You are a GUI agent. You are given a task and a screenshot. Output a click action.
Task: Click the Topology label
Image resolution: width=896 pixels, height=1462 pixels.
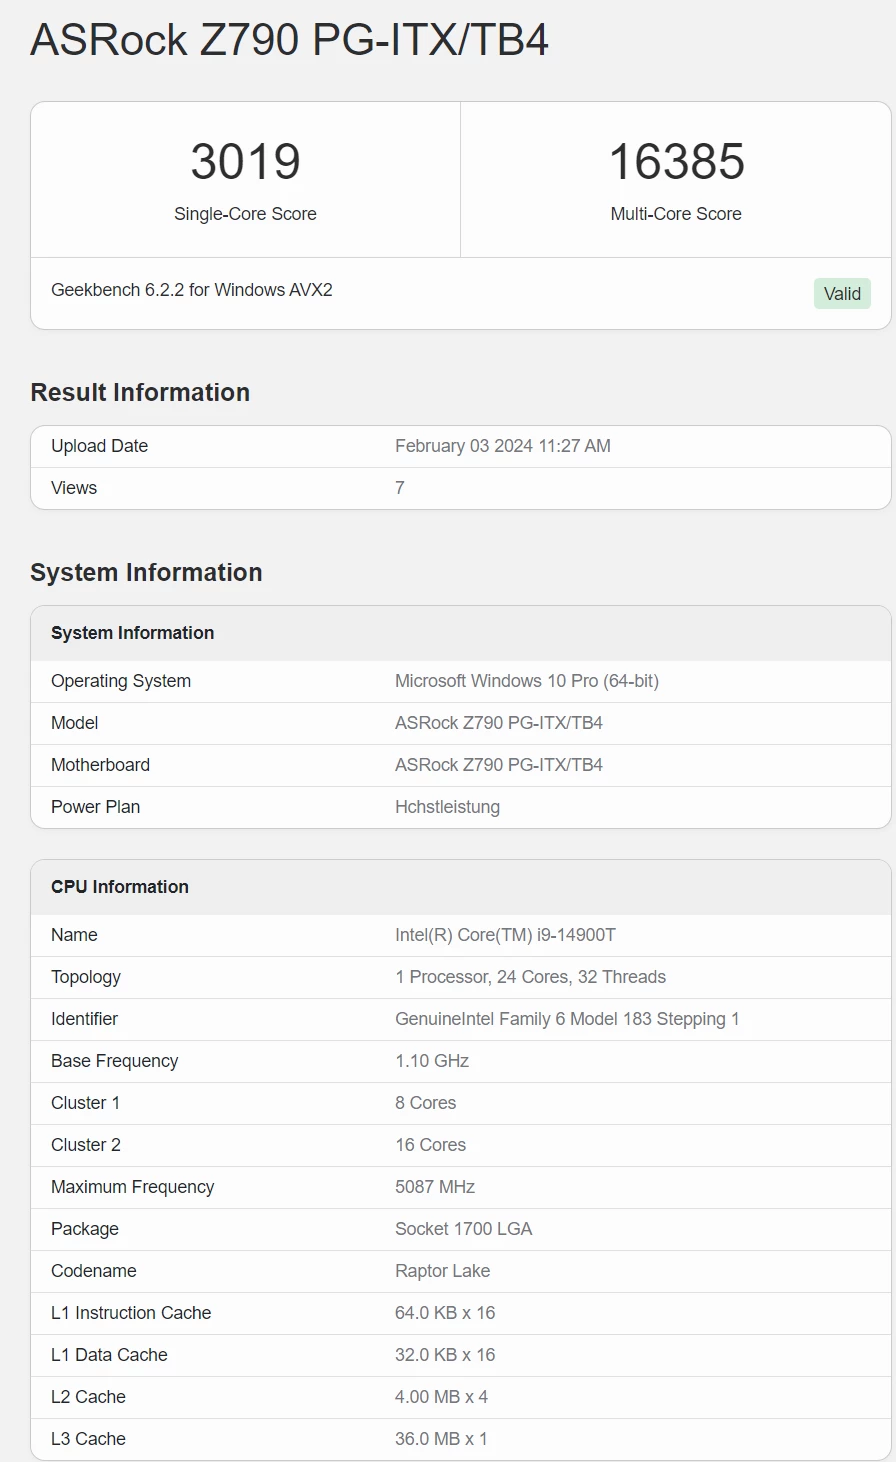pyautogui.click(x=86, y=977)
